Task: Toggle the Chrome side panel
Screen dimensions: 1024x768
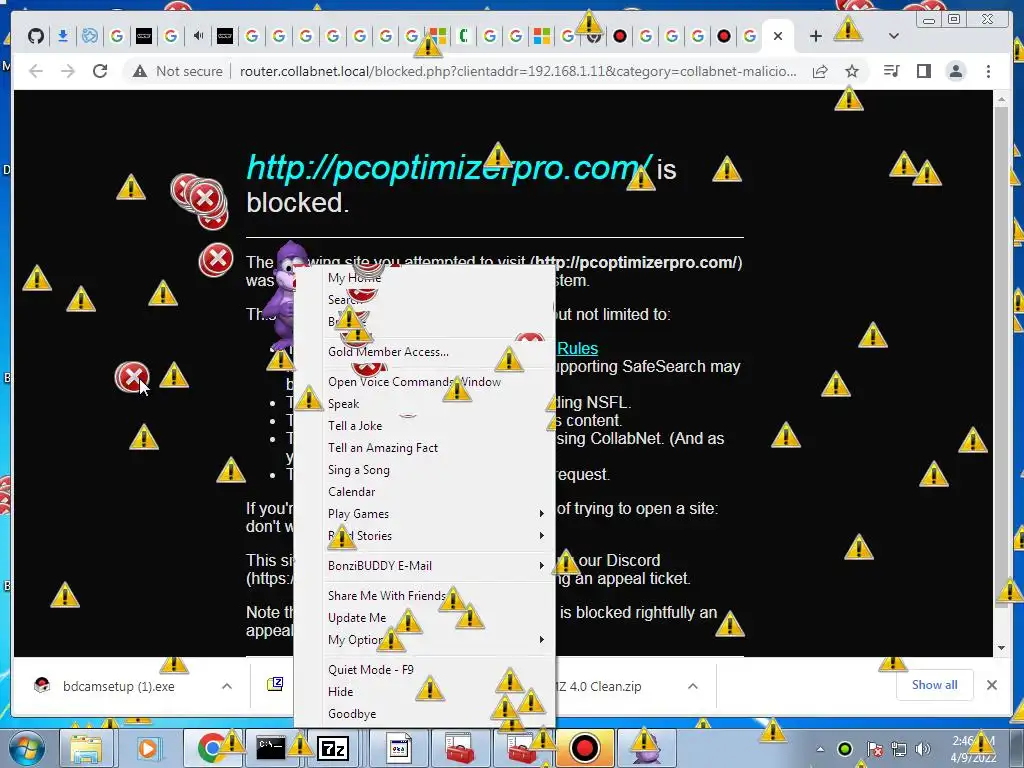Action: 923,71
